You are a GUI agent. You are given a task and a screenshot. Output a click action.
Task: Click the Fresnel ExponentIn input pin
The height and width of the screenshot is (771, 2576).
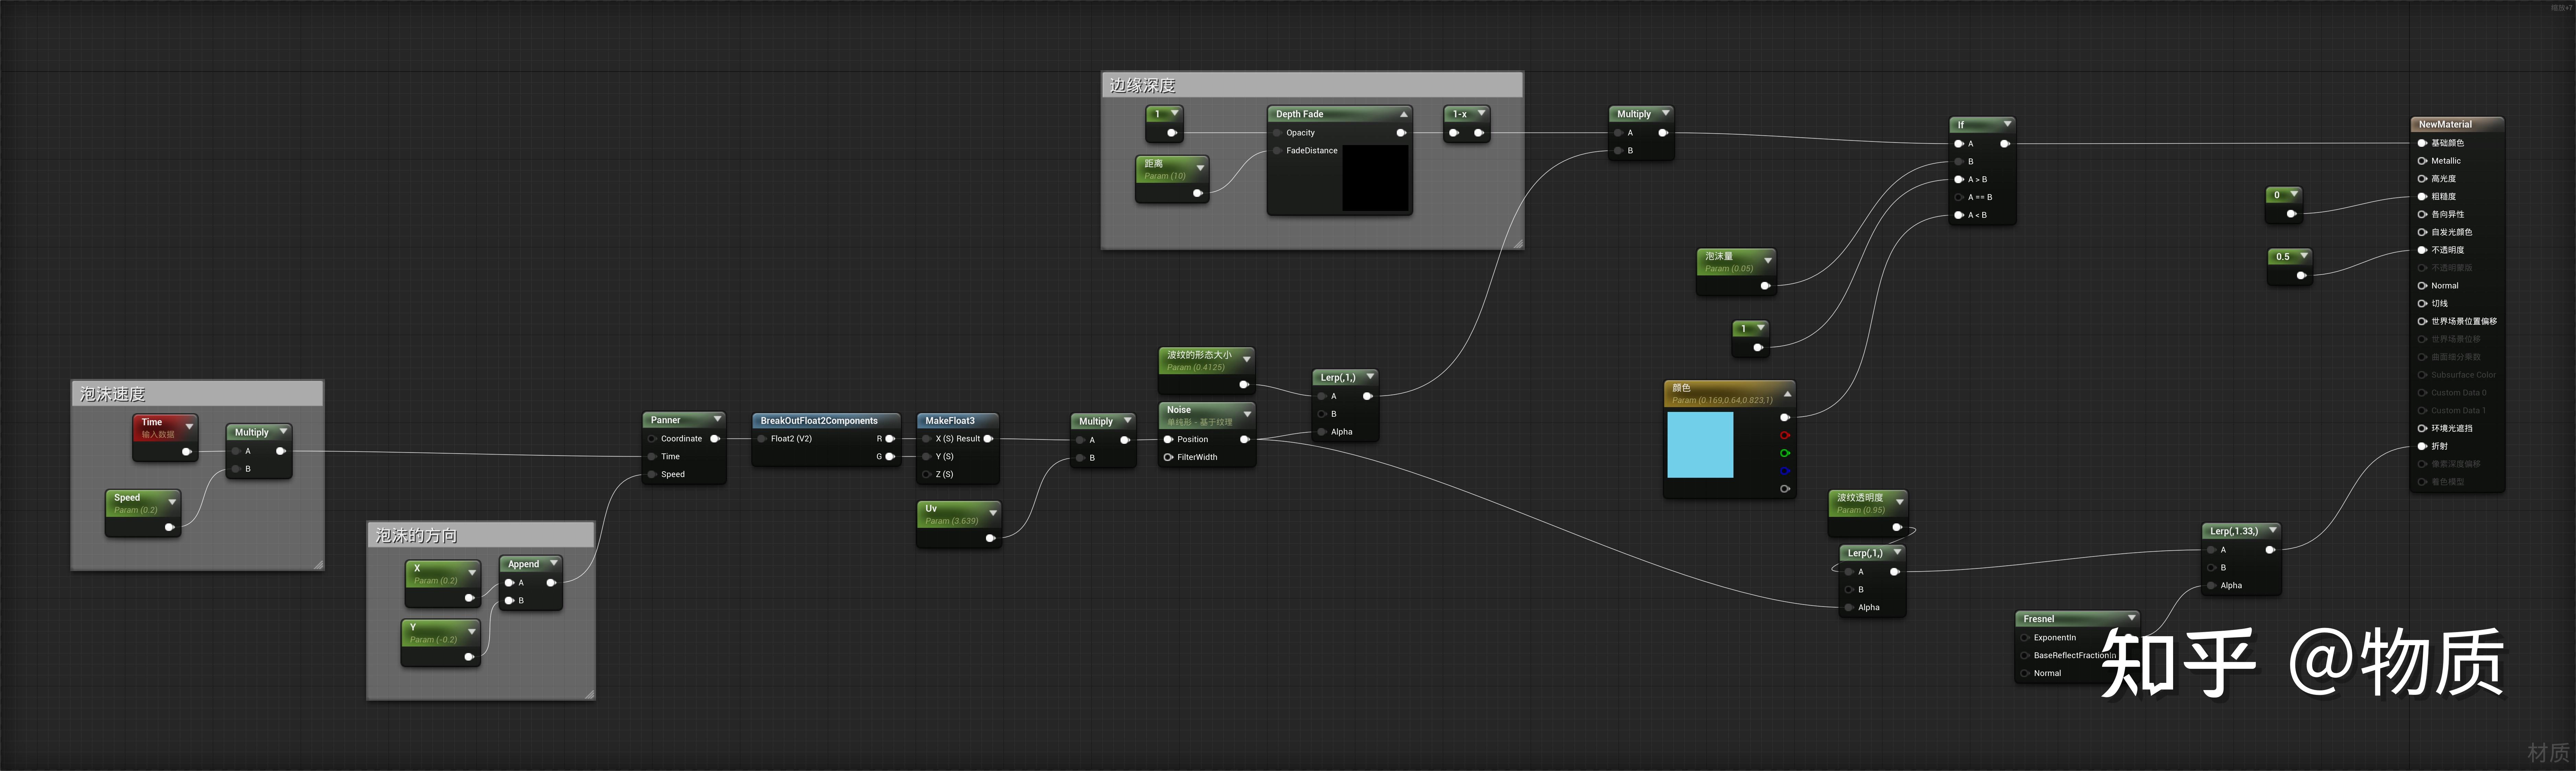pyautogui.click(x=2025, y=638)
